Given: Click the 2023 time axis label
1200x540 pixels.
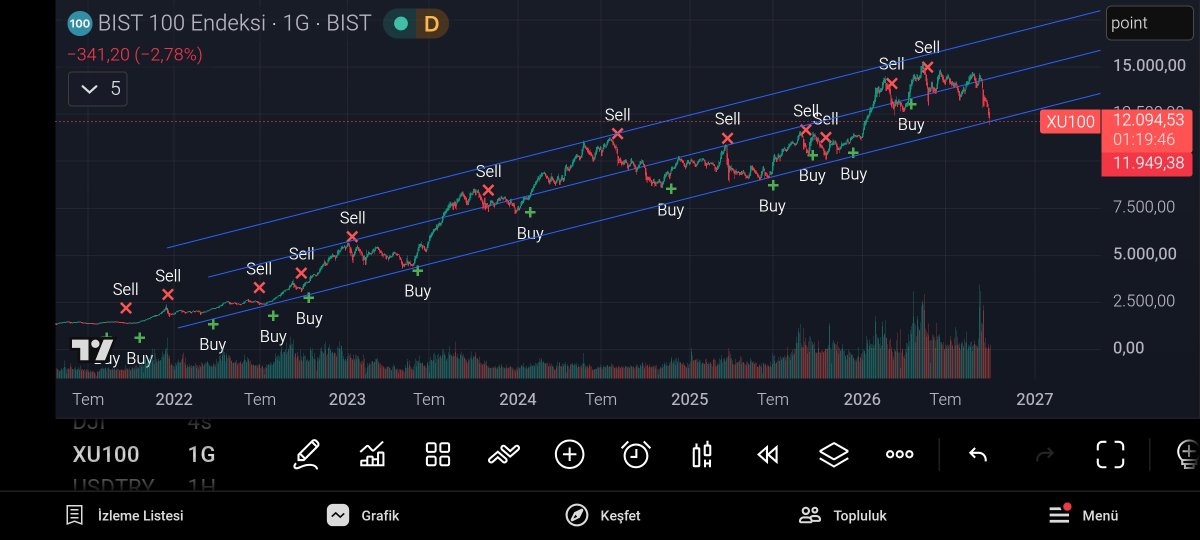Looking at the screenshot, I should click(347, 400).
